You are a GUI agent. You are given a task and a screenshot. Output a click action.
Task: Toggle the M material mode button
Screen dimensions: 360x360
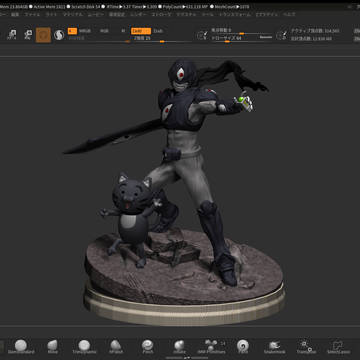pyautogui.click(x=123, y=31)
